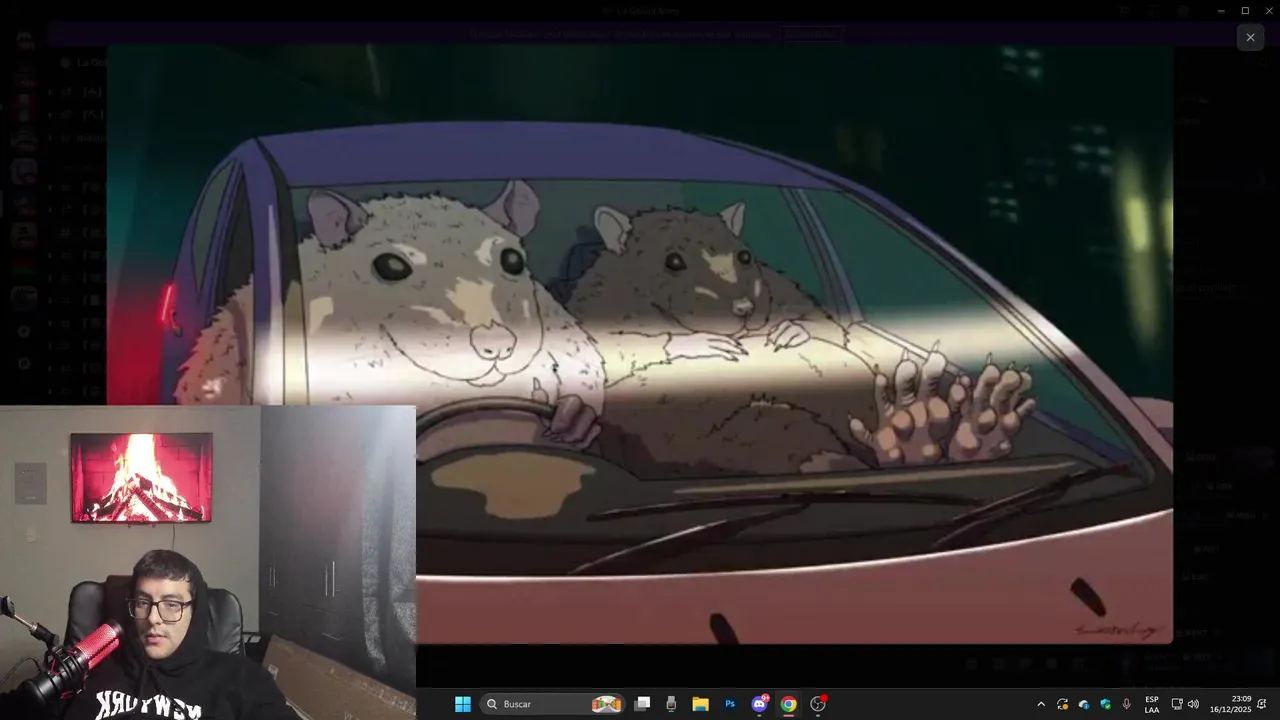Image resolution: width=1280 pixels, height=720 pixels.
Task: Open Windows Security shield tray icon
Action: (x=1105, y=704)
